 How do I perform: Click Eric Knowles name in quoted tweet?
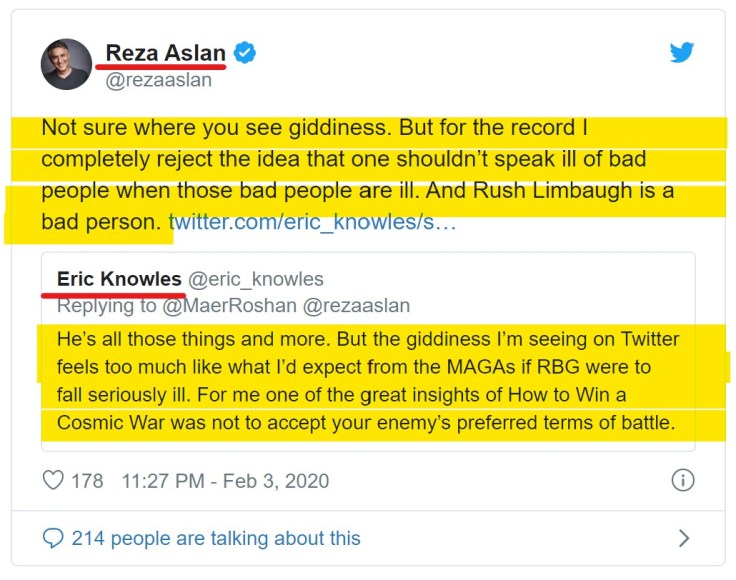(119, 279)
